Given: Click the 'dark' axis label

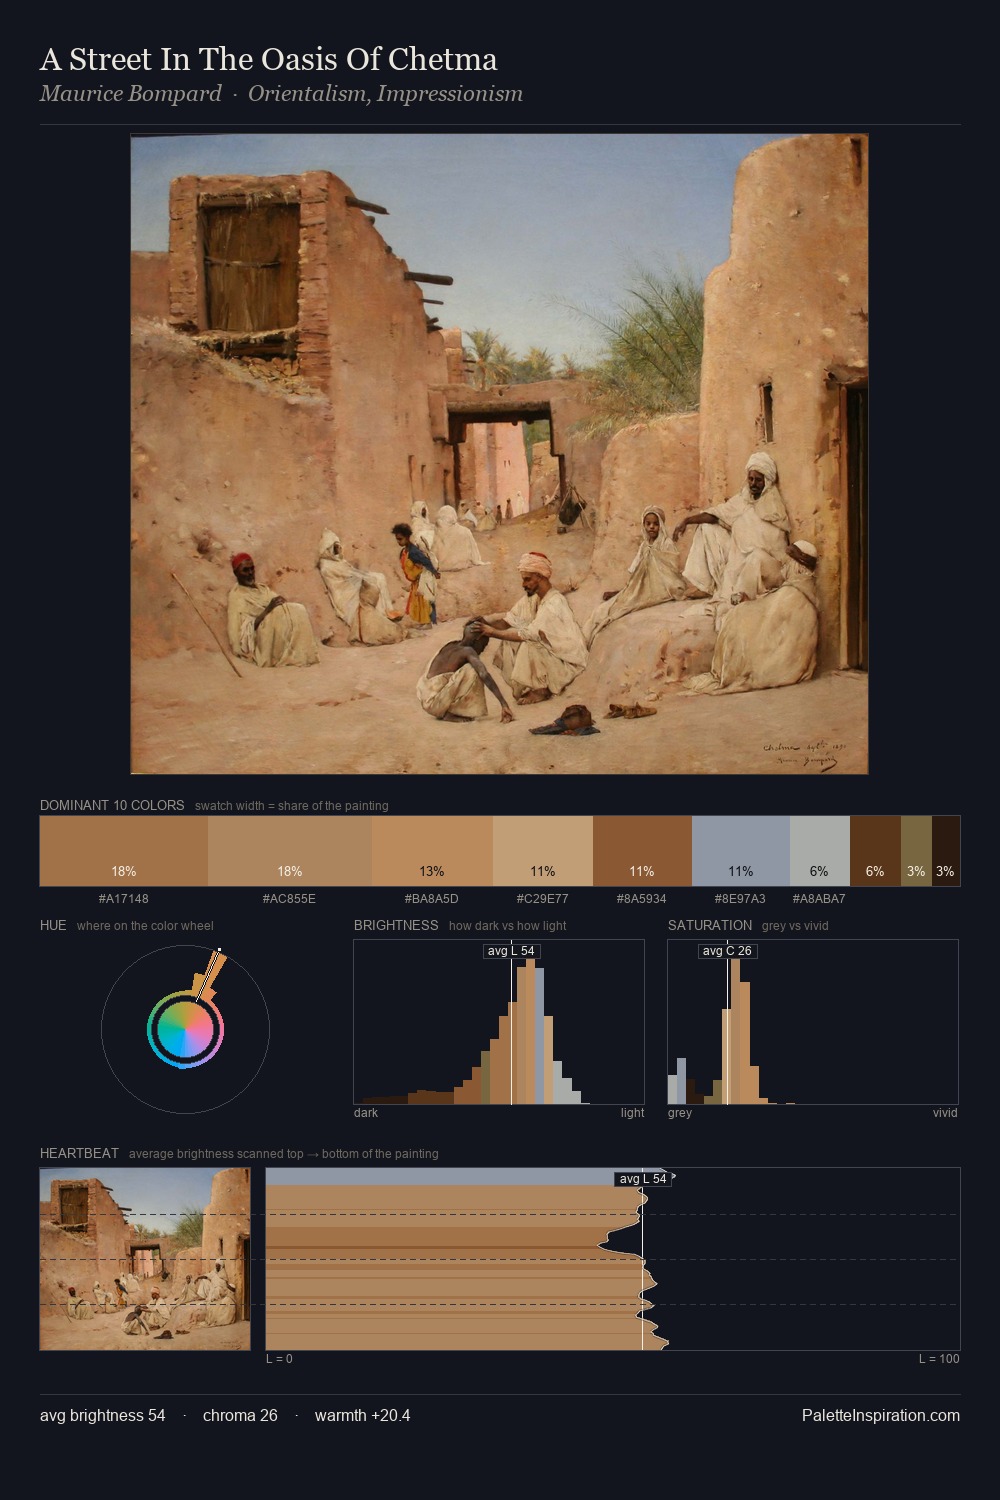Looking at the screenshot, I should click(x=366, y=1113).
